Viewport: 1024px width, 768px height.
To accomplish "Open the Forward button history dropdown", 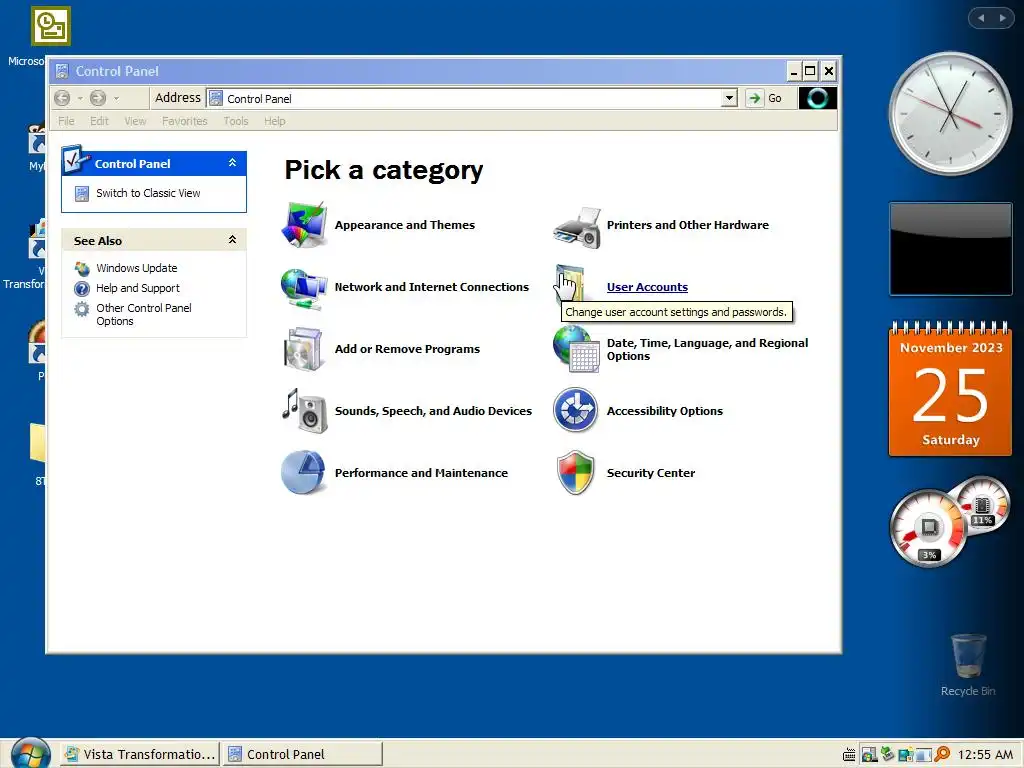I will pyautogui.click(x=116, y=98).
